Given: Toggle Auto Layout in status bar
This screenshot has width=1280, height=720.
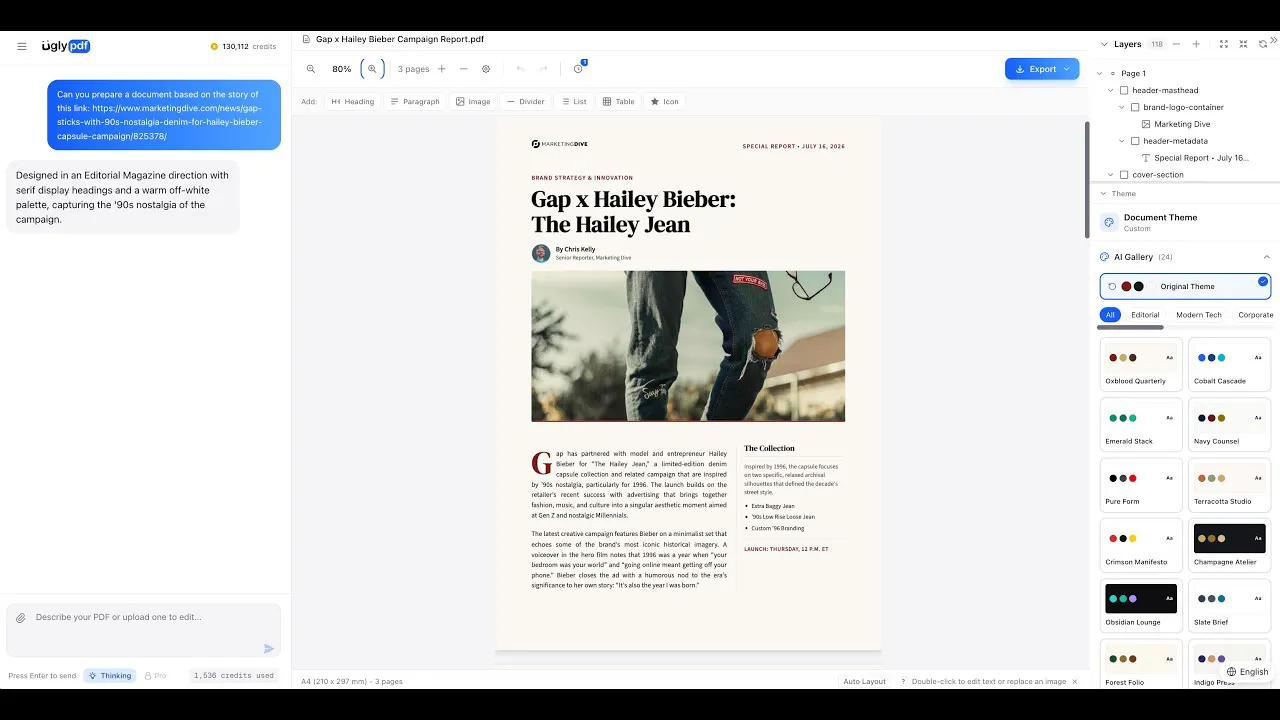Looking at the screenshot, I should (x=864, y=681).
